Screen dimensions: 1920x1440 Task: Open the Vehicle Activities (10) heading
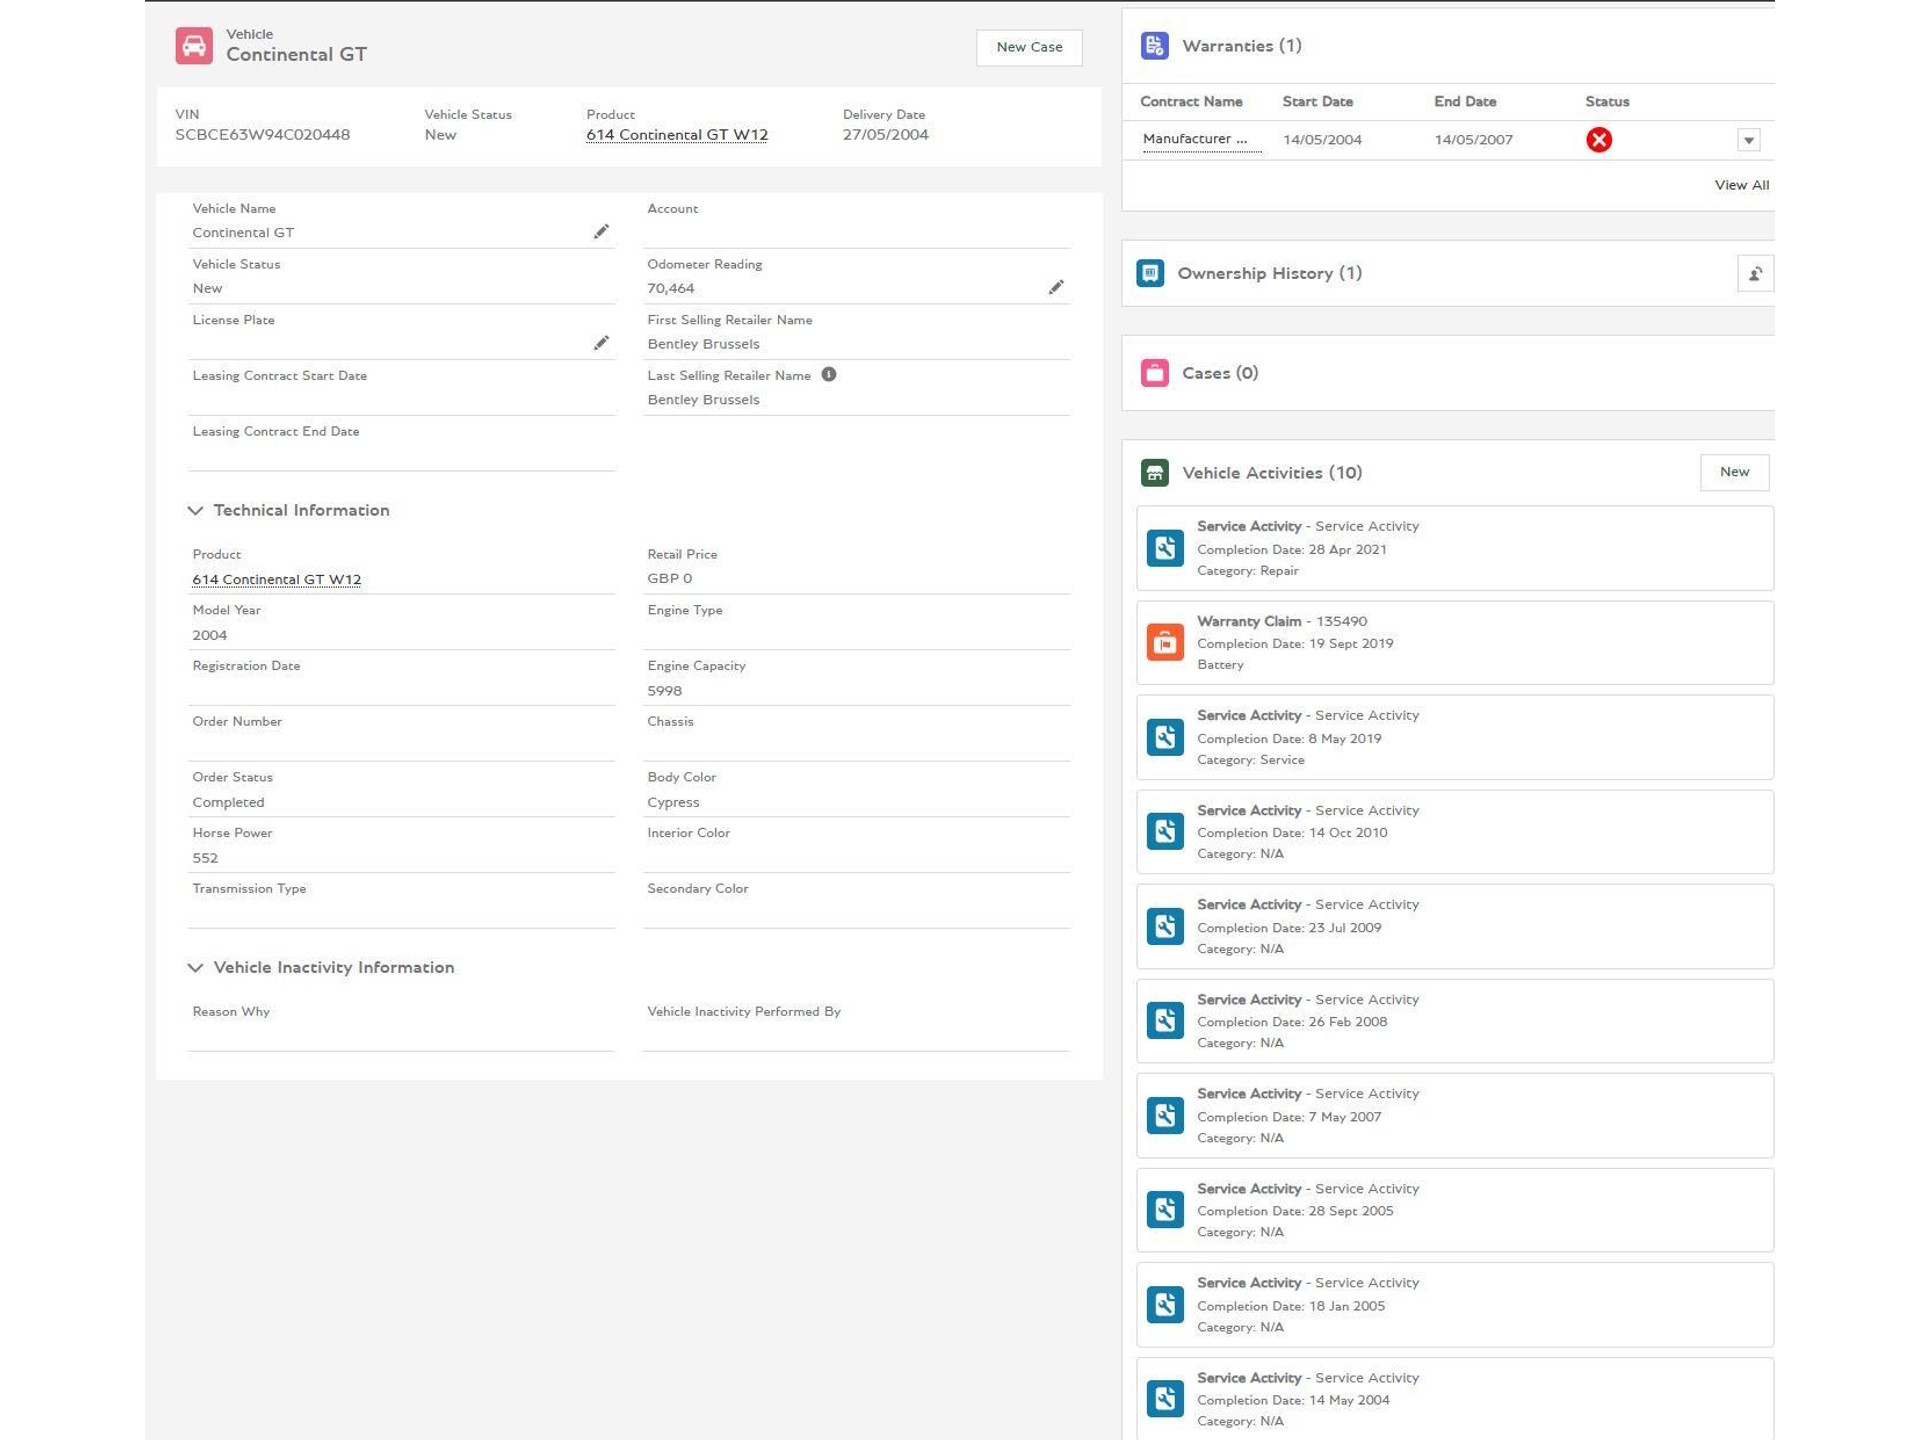click(x=1272, y=473)
